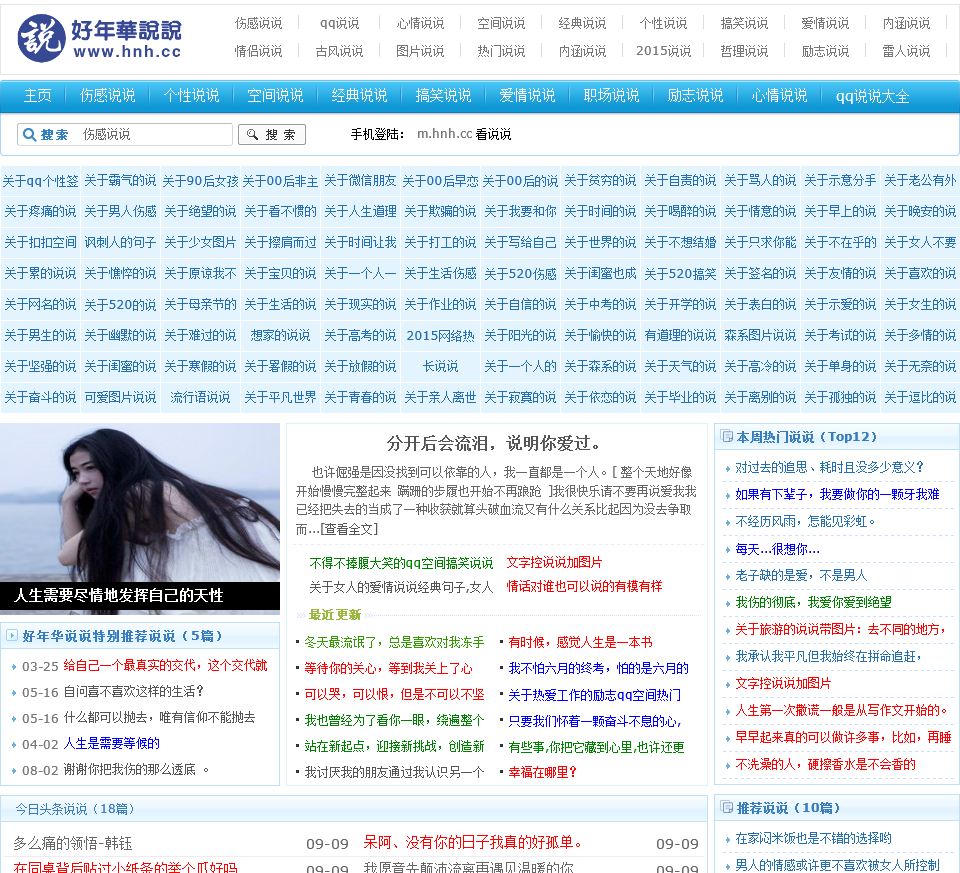Click caption 人生需要尽情地发挥自己的天性
Image resolution: width=960 pixels, height=873 pixels.
pyautogui.click(x=118, y=595)
